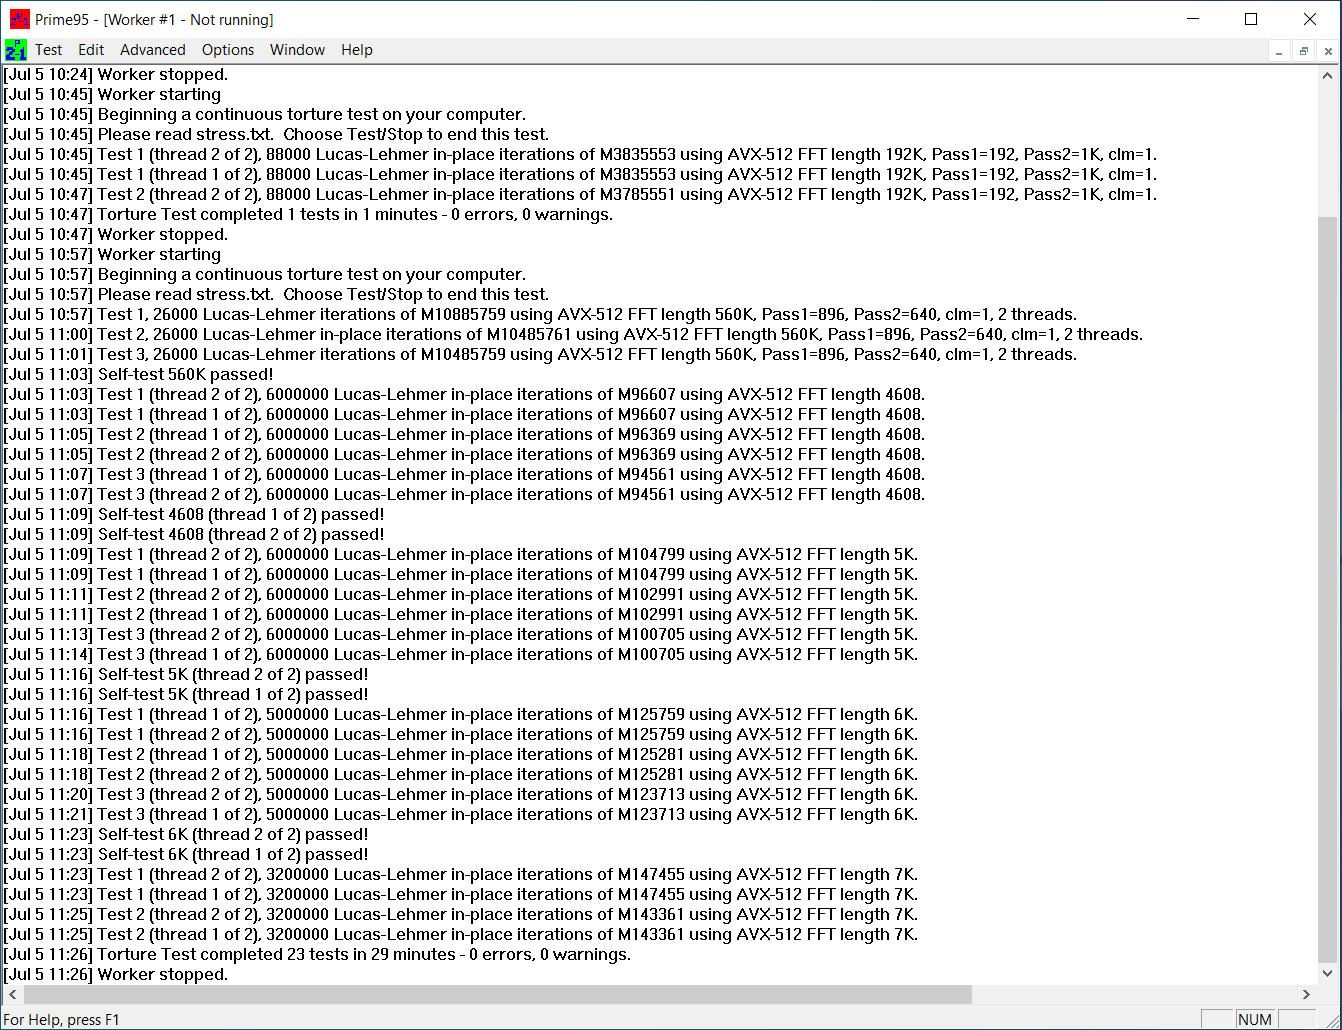Open the Help menu

pos(356,50)
